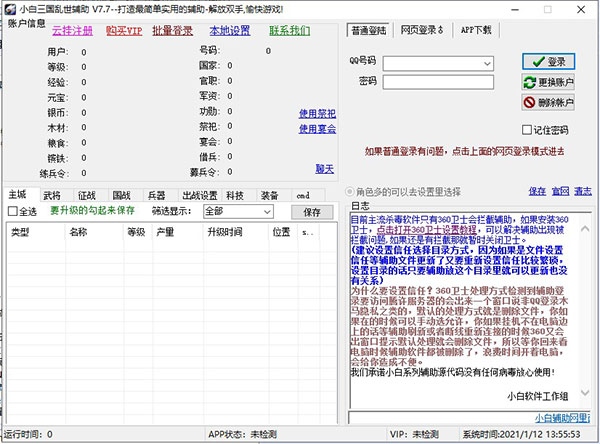Click the 名称 column header
Screen dimensions: 600x444
pos(95,232)
